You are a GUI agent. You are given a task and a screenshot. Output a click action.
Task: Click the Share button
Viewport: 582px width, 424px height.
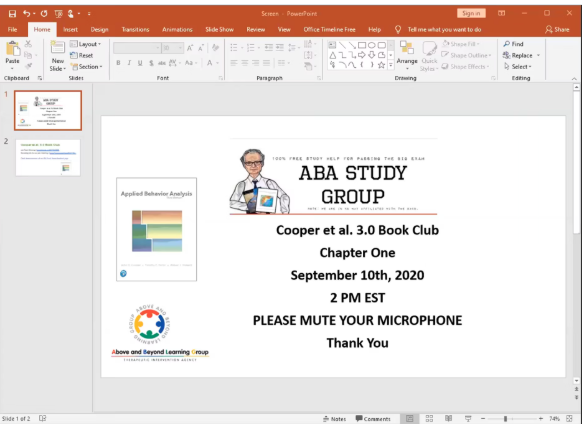(x=557, y=29)
